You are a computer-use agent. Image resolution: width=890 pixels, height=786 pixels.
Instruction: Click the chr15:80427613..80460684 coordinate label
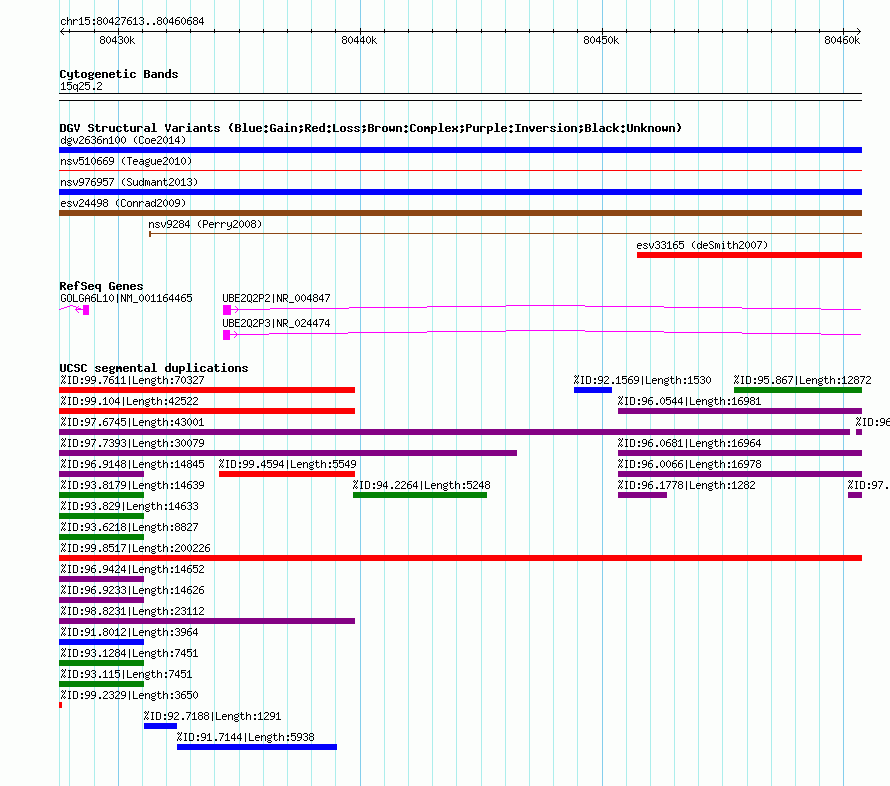click(132, 21)
